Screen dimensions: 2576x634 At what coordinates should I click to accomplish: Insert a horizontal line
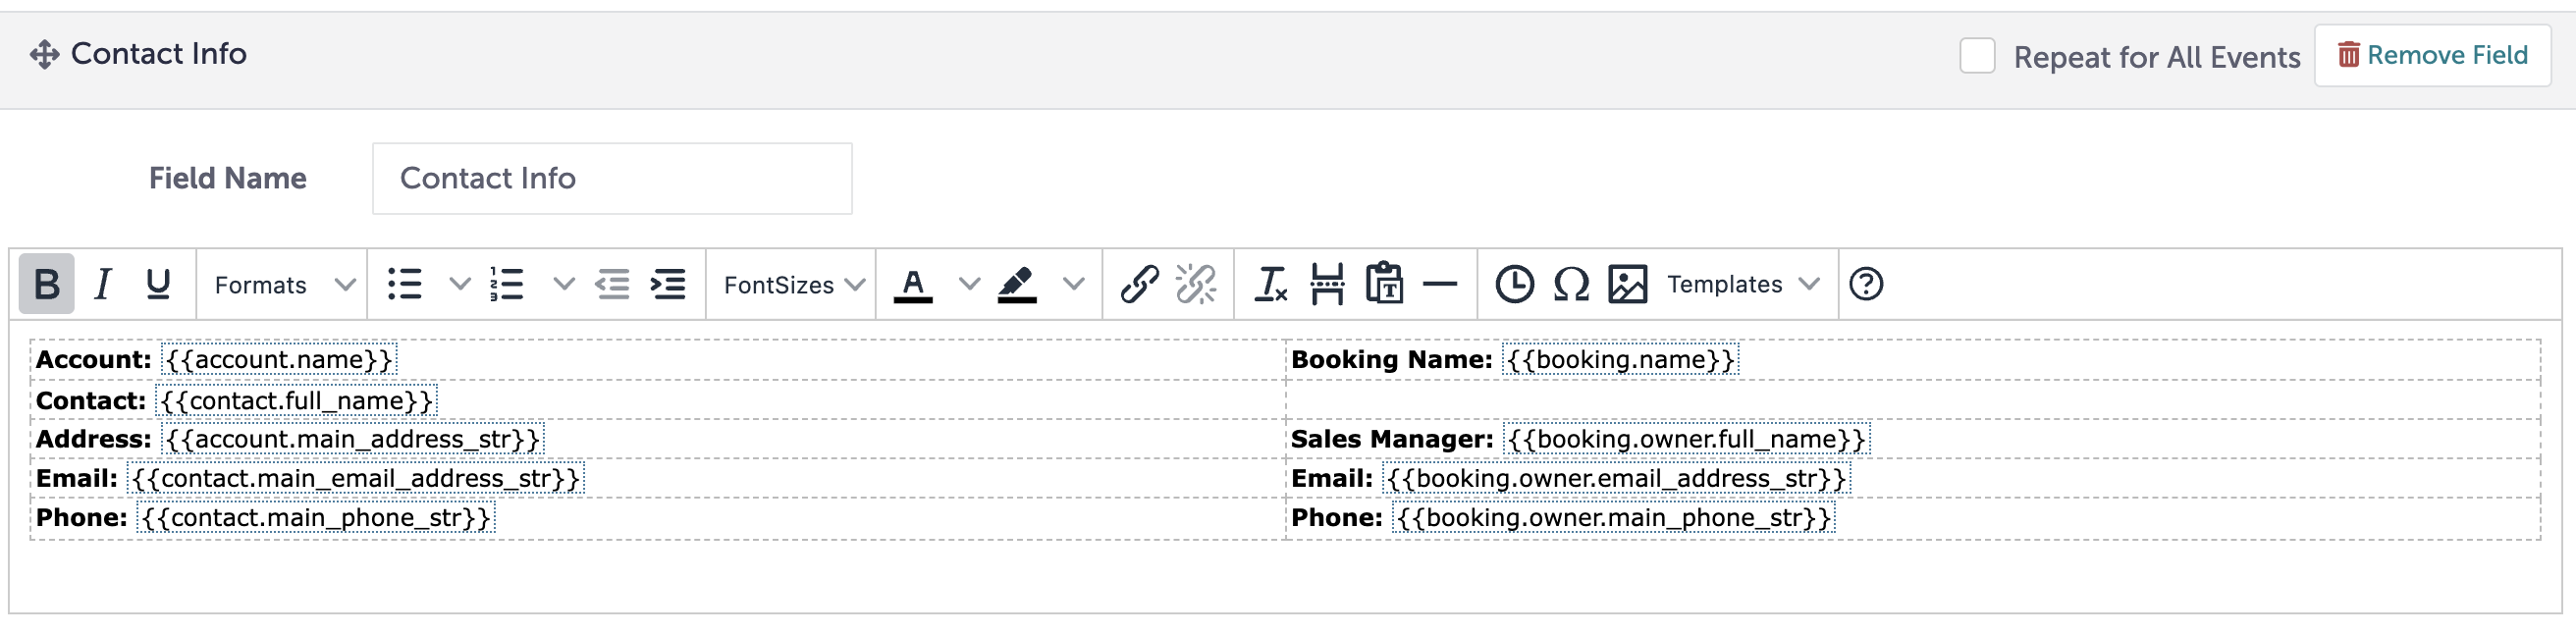pos(1440,284)
